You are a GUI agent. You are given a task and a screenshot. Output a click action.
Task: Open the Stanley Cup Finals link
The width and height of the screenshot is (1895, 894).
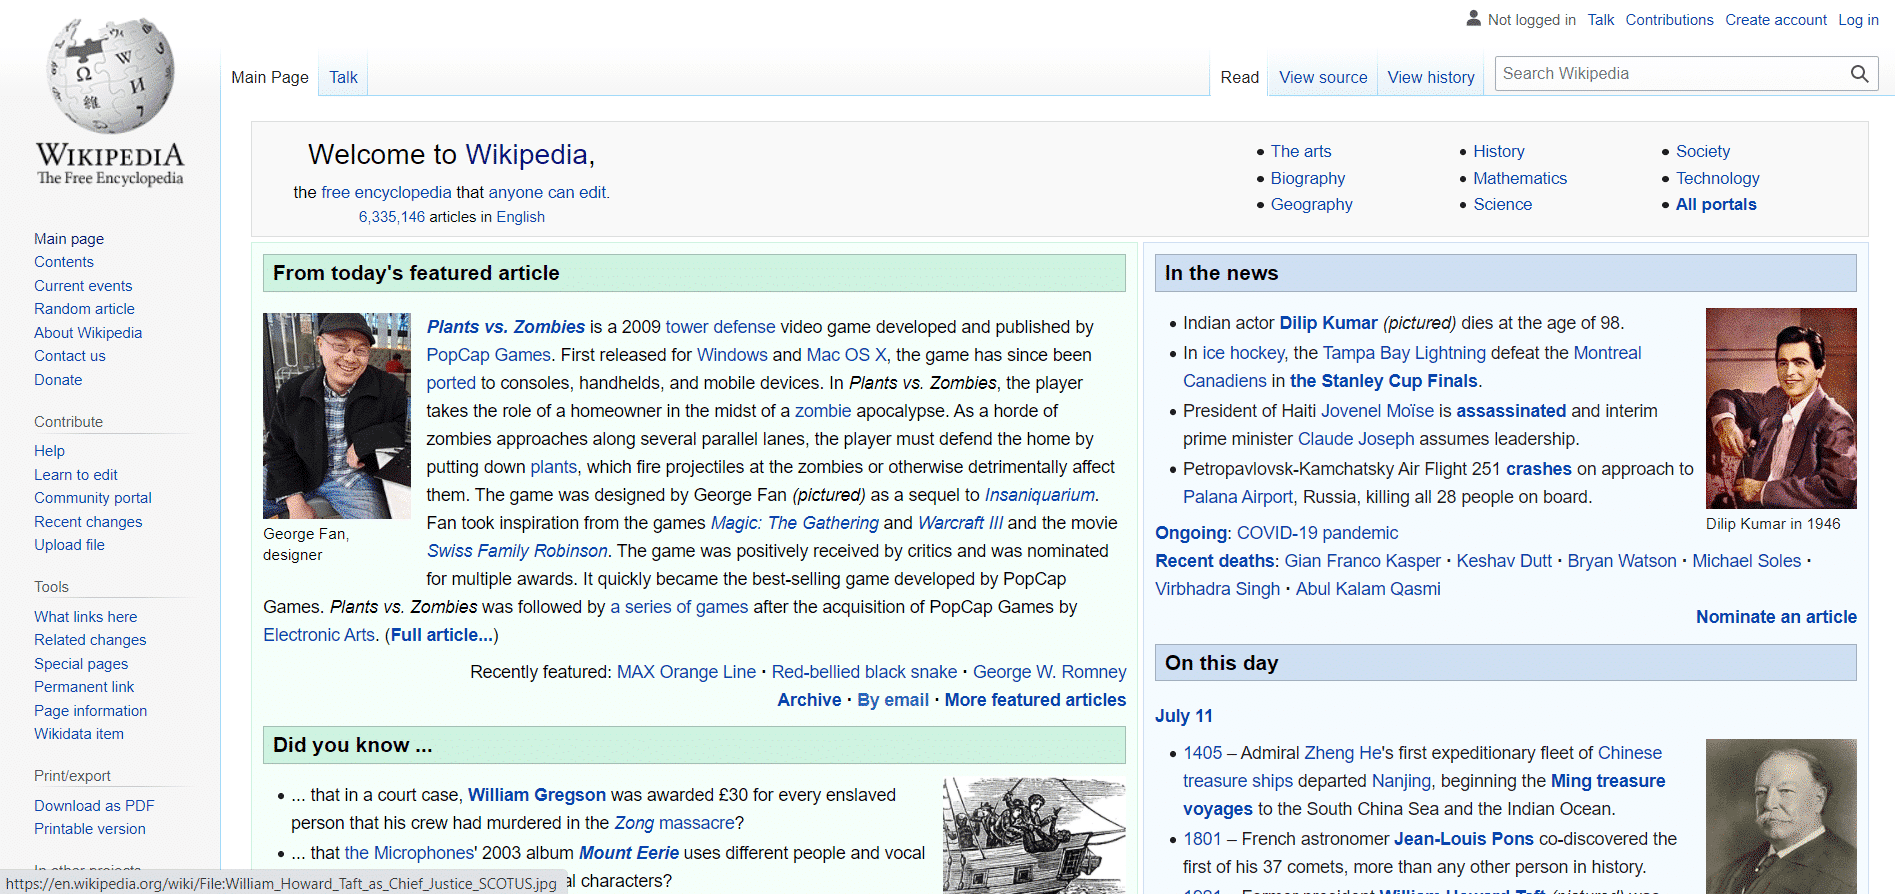click(1384, 381)
